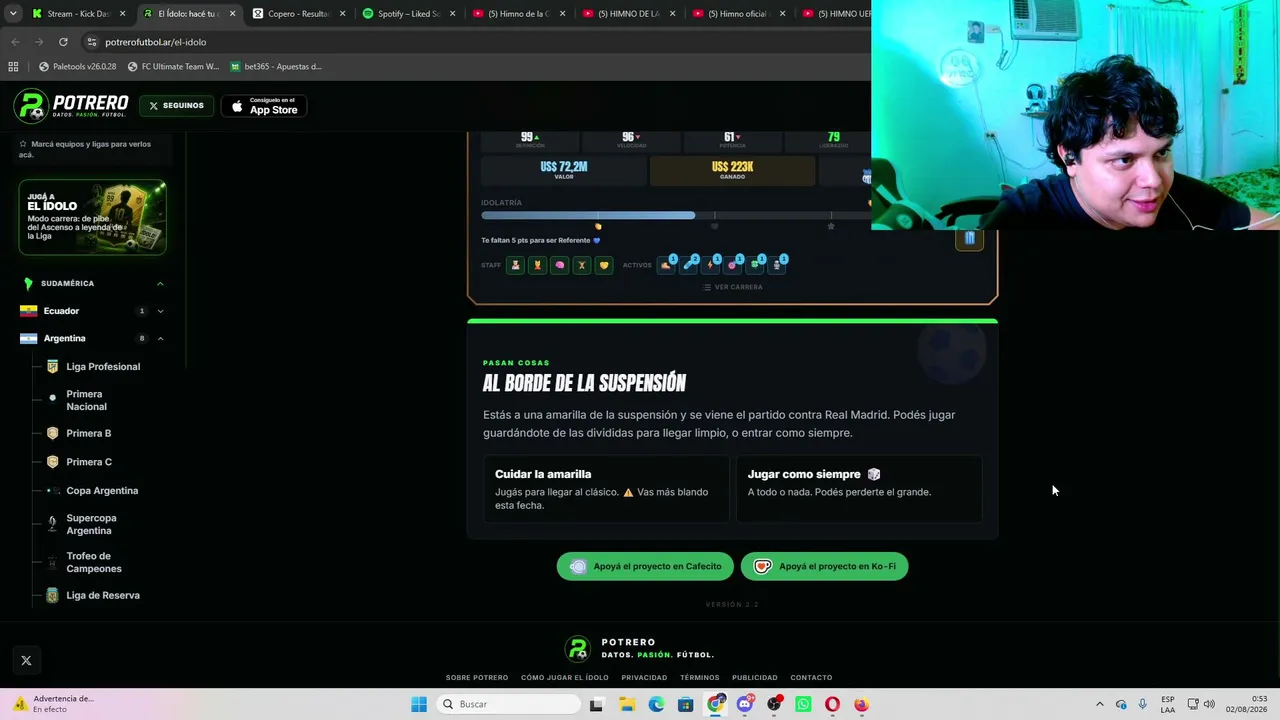Click the speaker volume icon in system tray

1209,704
